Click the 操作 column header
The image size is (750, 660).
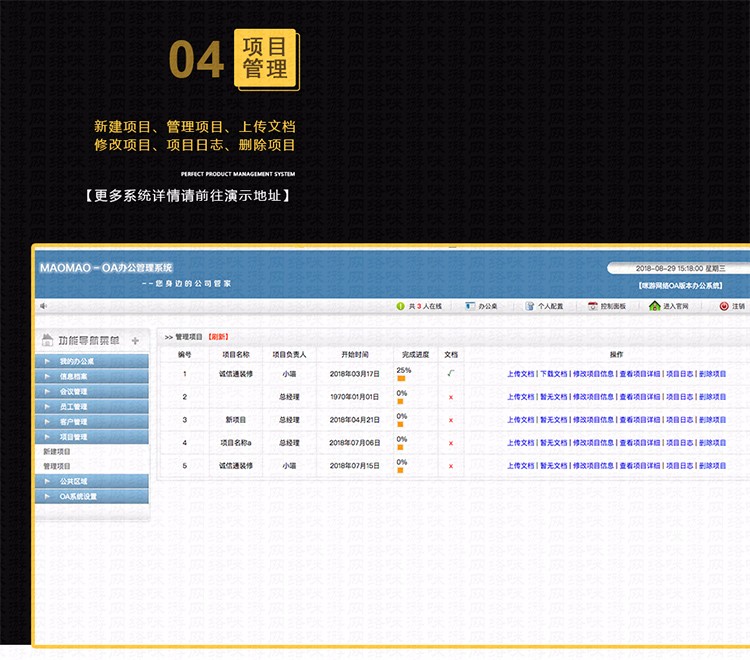pos(616,354)
